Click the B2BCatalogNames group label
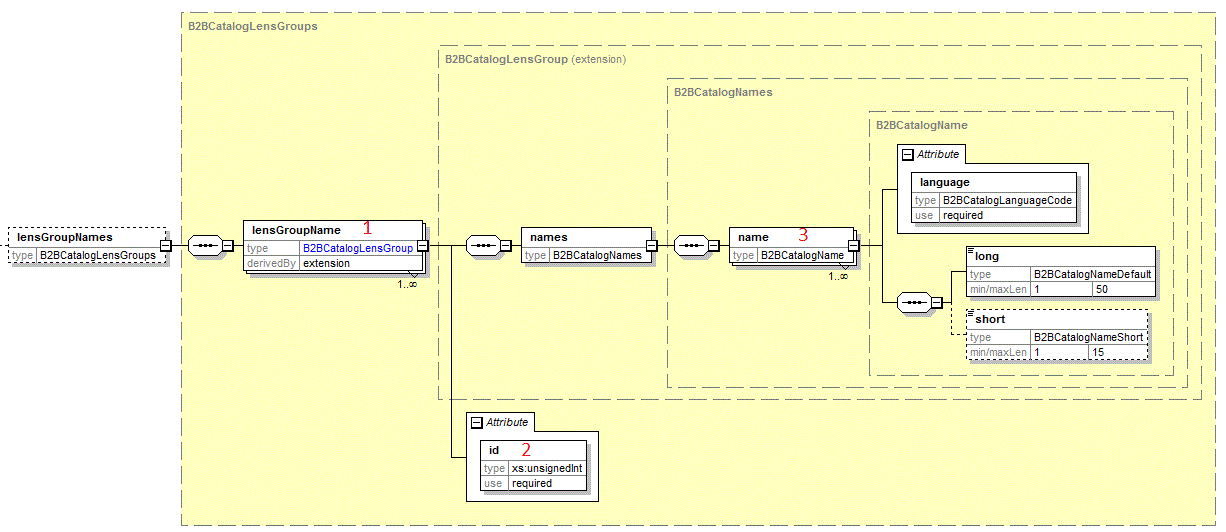This screenshot has width=1226, height=532. pos(723,92)
